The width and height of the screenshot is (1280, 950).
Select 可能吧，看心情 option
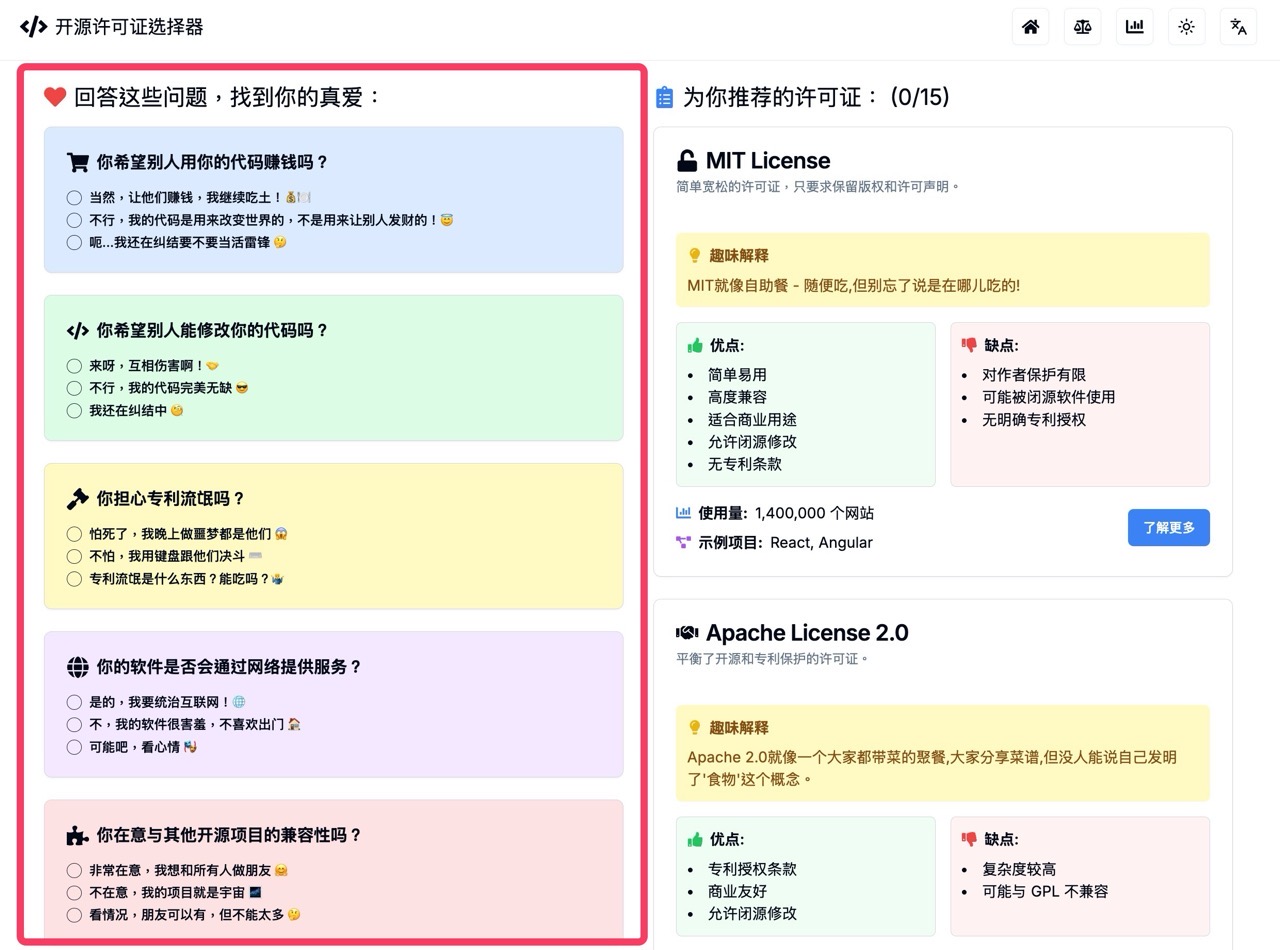74,747
